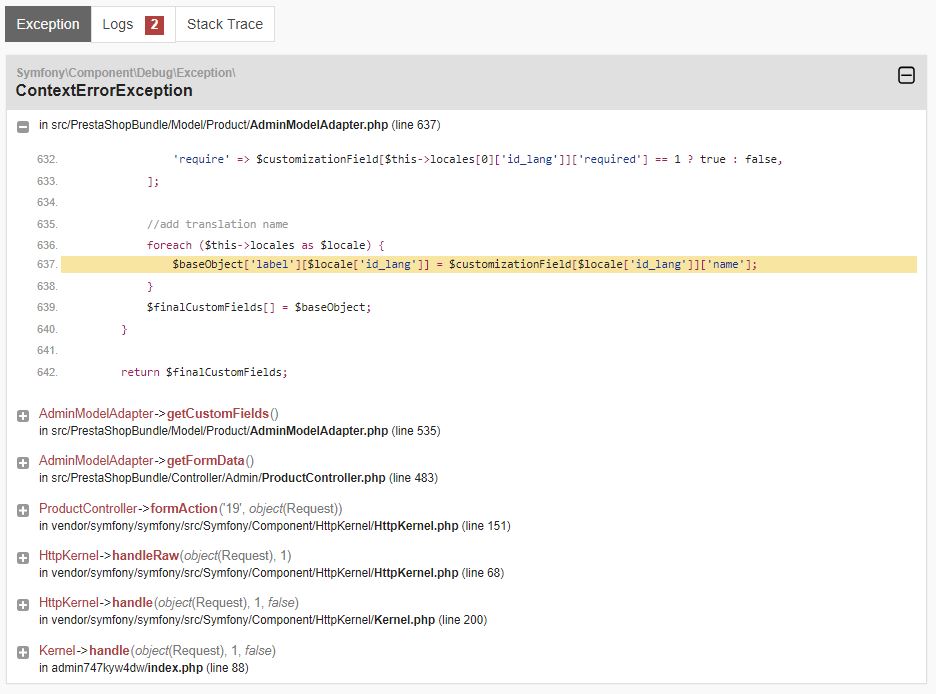Screen dimensions: 936x694
Task: Click the AdminModelAdapter.php (line 535) path
Action: [239, 431]
